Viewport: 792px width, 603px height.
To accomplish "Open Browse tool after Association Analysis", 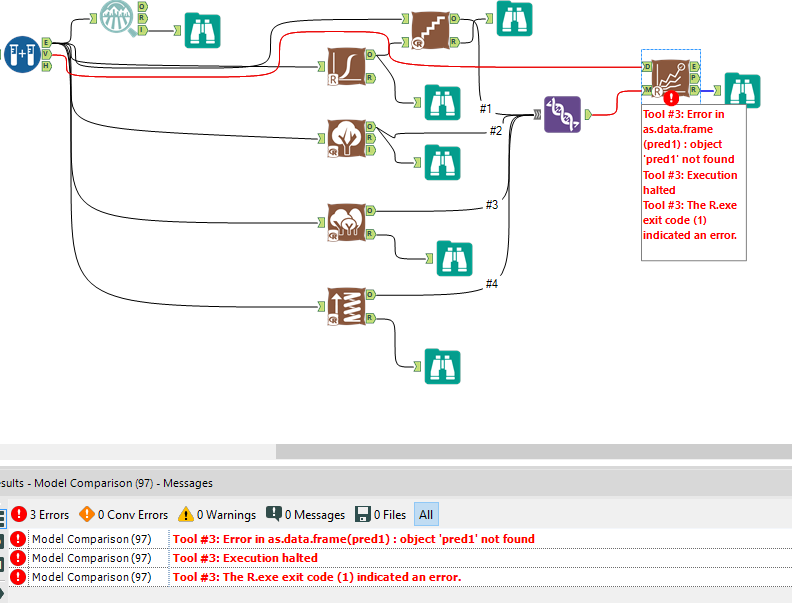I will click(202, 31).
